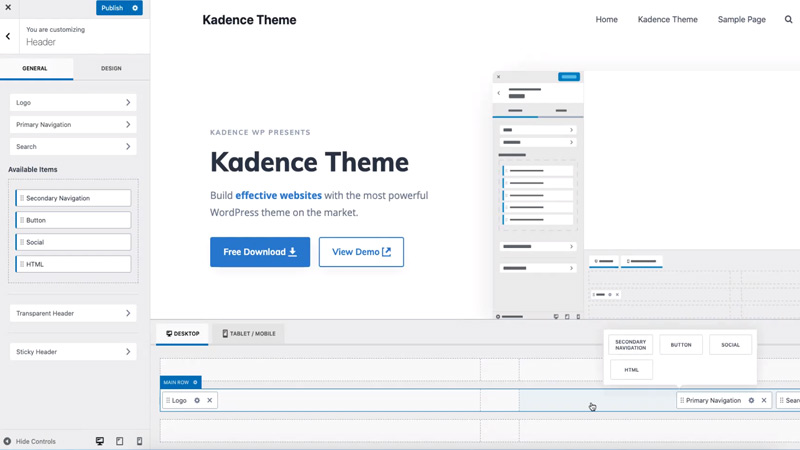Select the Desktop builder tab
Screen dimensions: 800x450
pos(182,334)
